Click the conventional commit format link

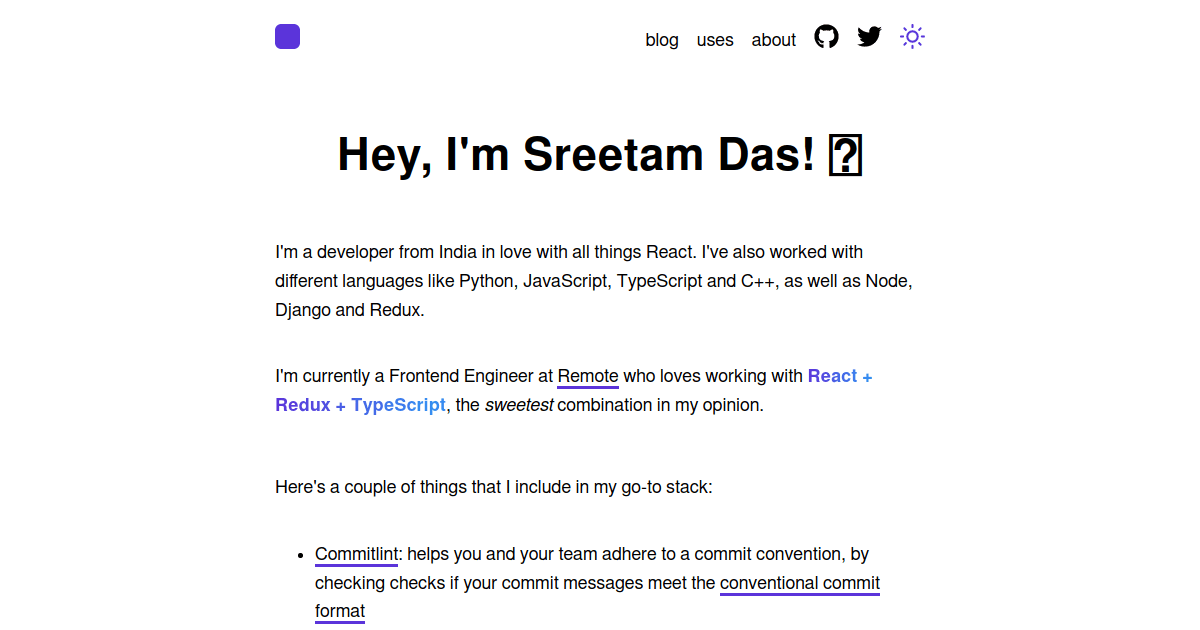pyautogui.click(x=800, y=583)
